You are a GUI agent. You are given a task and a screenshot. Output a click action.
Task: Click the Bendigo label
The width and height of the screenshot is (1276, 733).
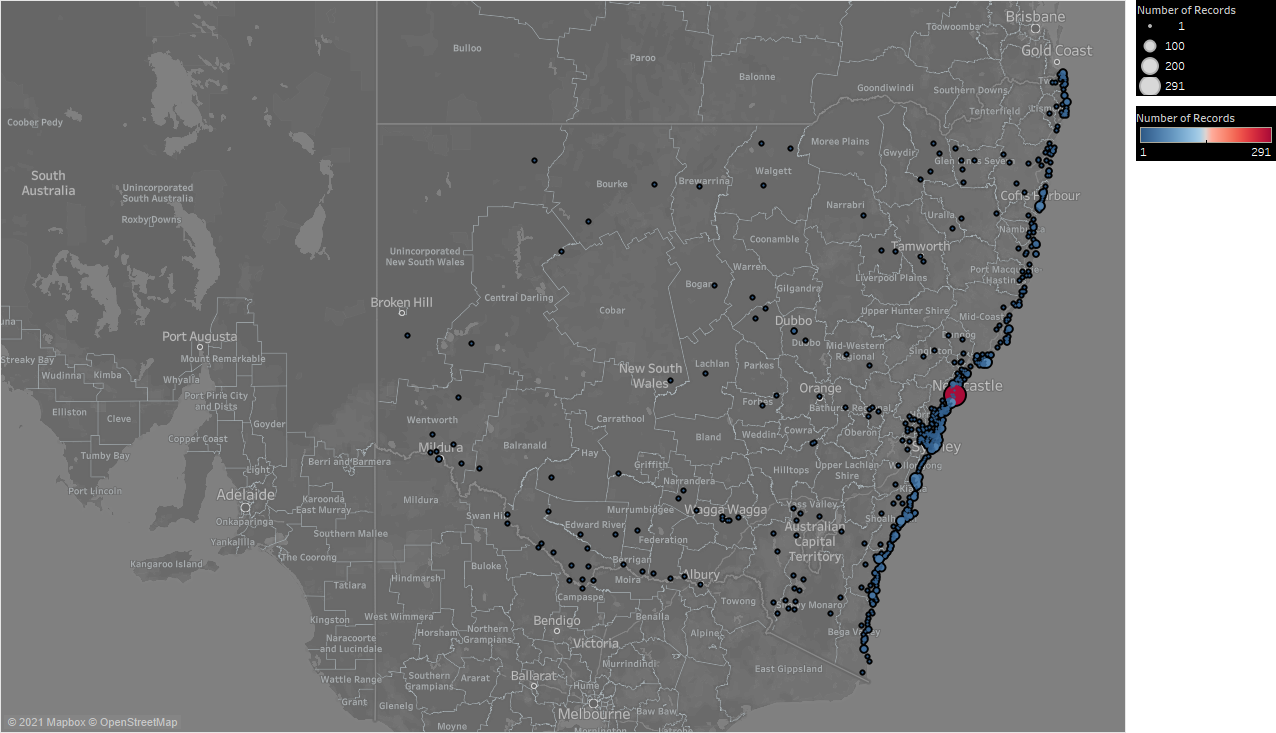point(557,621)
